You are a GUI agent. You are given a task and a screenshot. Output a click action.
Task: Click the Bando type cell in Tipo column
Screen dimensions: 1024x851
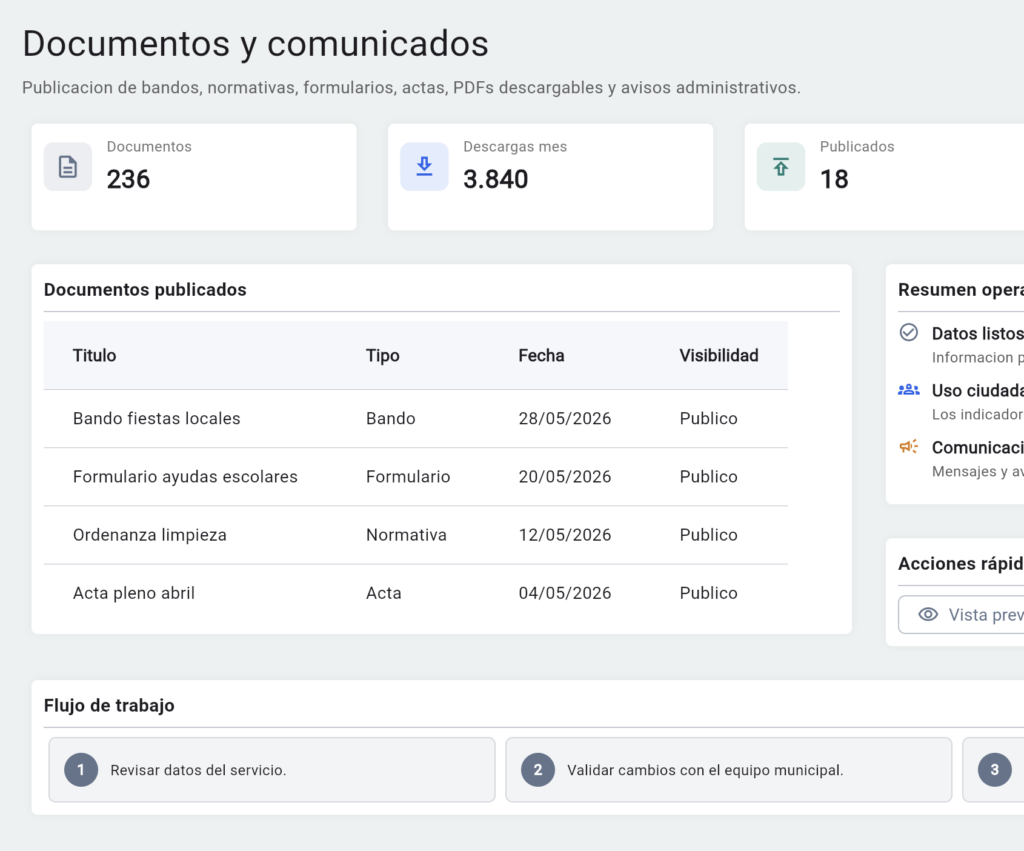391,419
